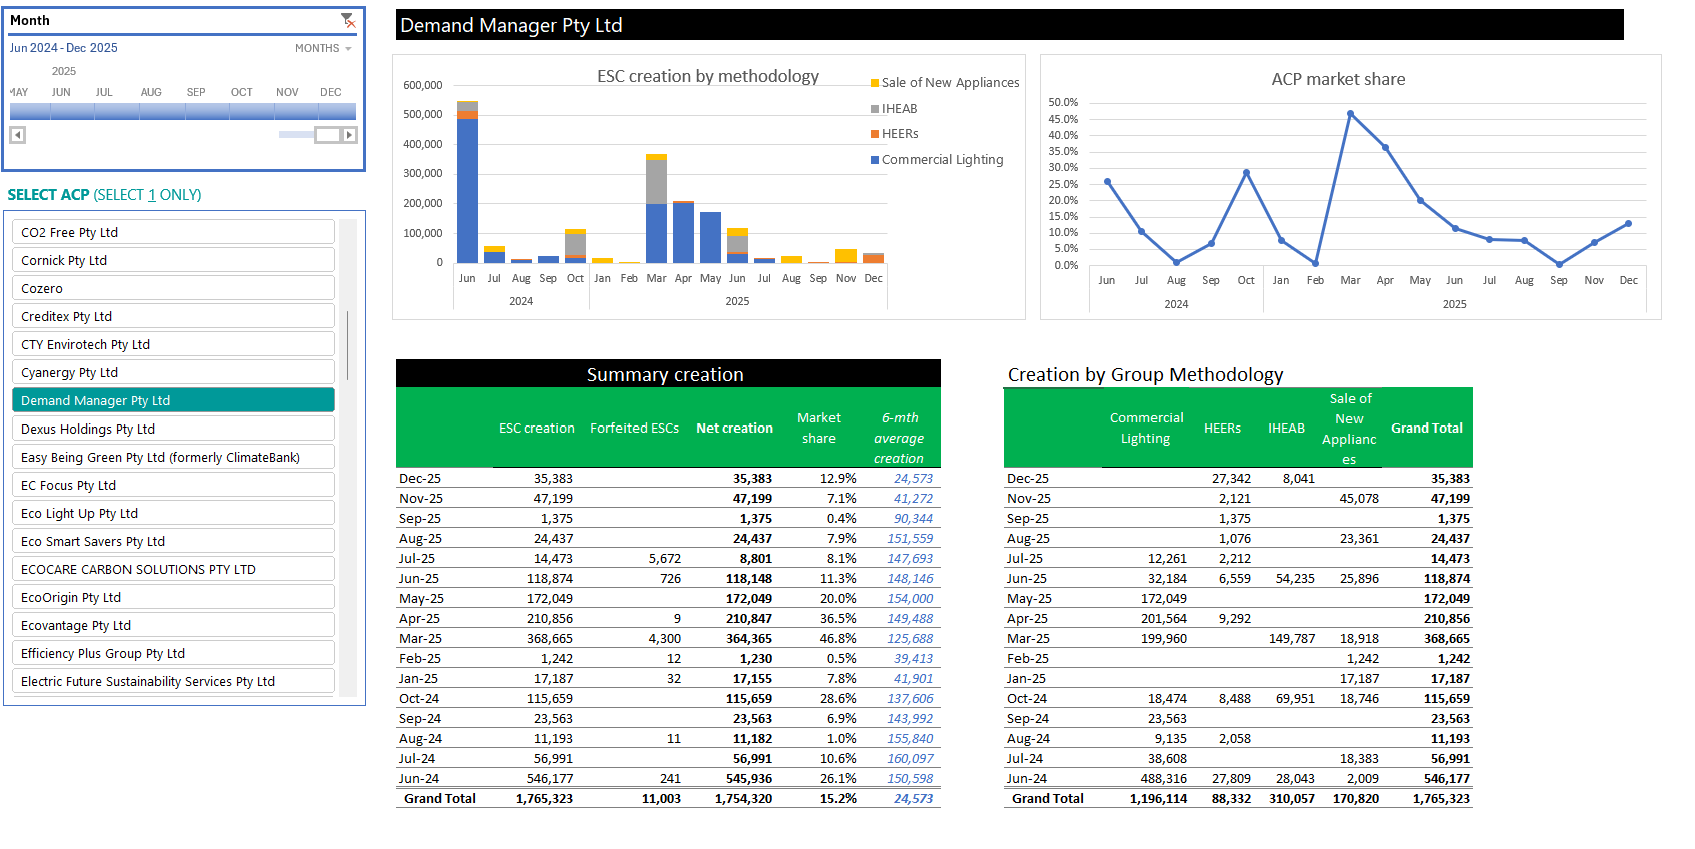
Task: Click the Forfeited ESCs column header
Action: 635,428
